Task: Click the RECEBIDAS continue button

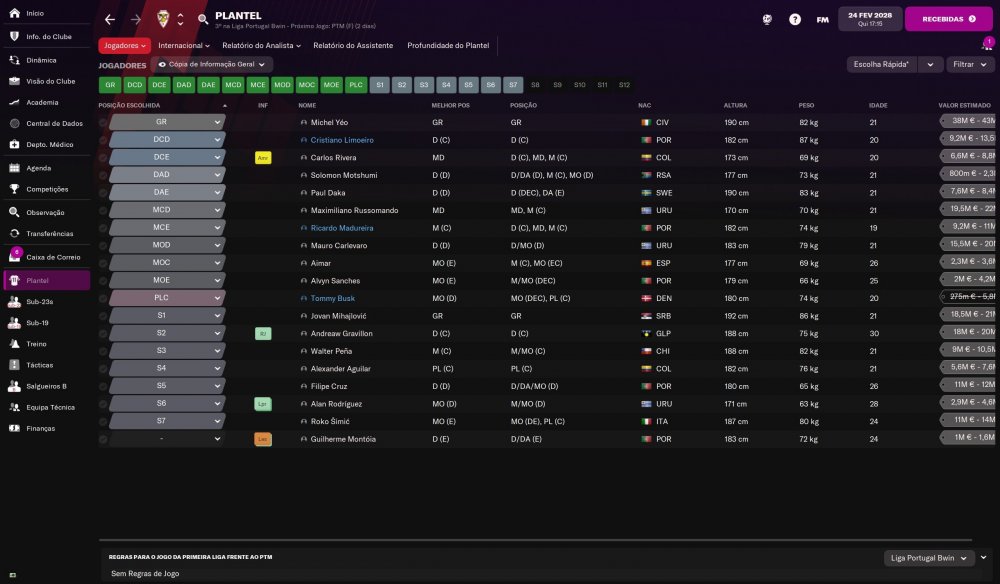Action: pos(948,19)
